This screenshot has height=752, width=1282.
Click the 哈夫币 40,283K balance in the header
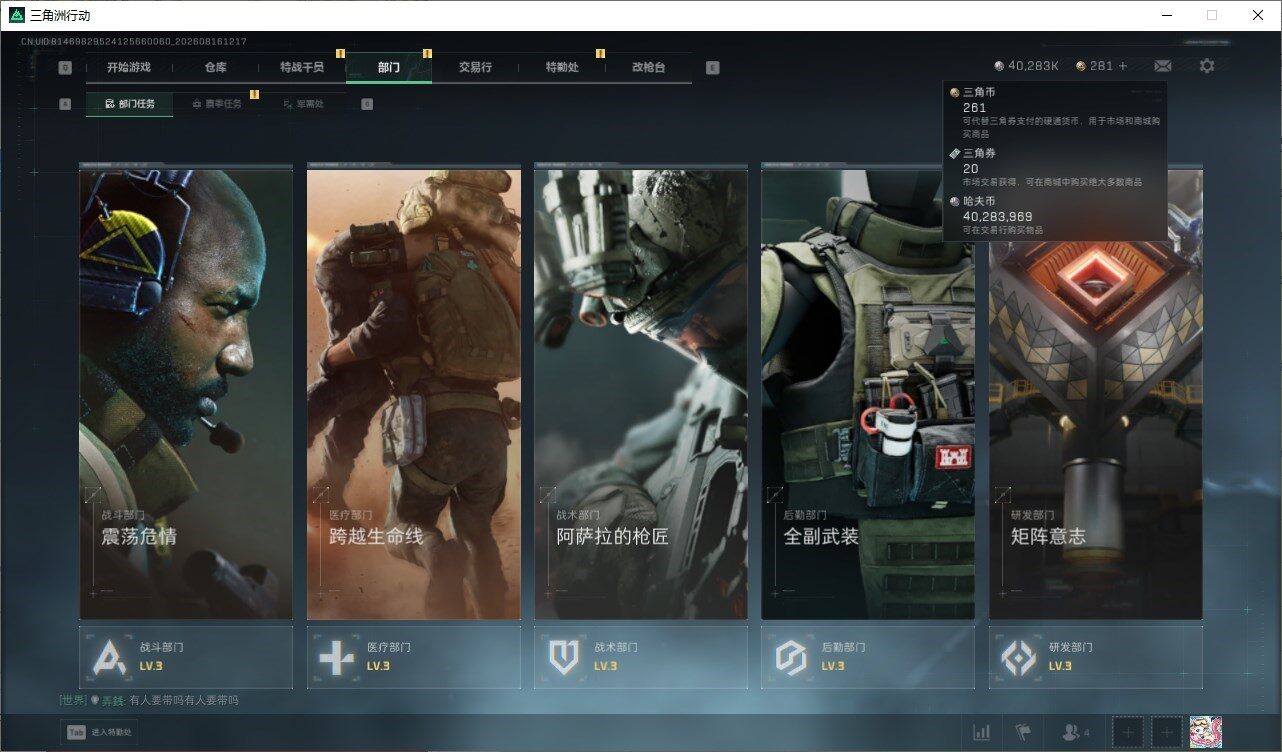1027,66
